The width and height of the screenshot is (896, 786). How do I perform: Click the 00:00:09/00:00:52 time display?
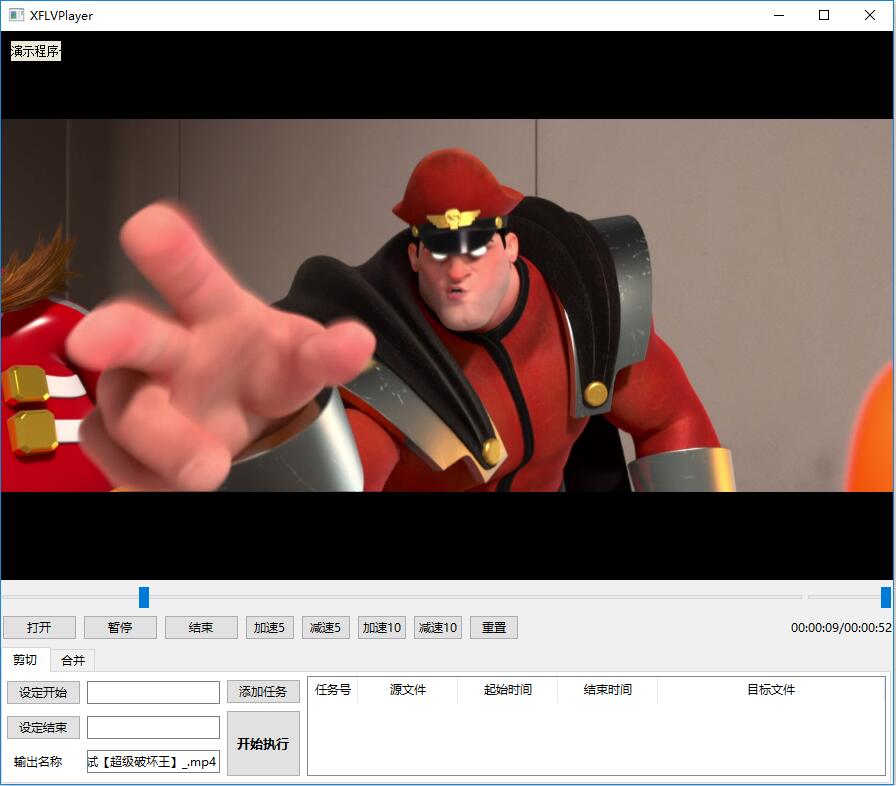(841, 628)
